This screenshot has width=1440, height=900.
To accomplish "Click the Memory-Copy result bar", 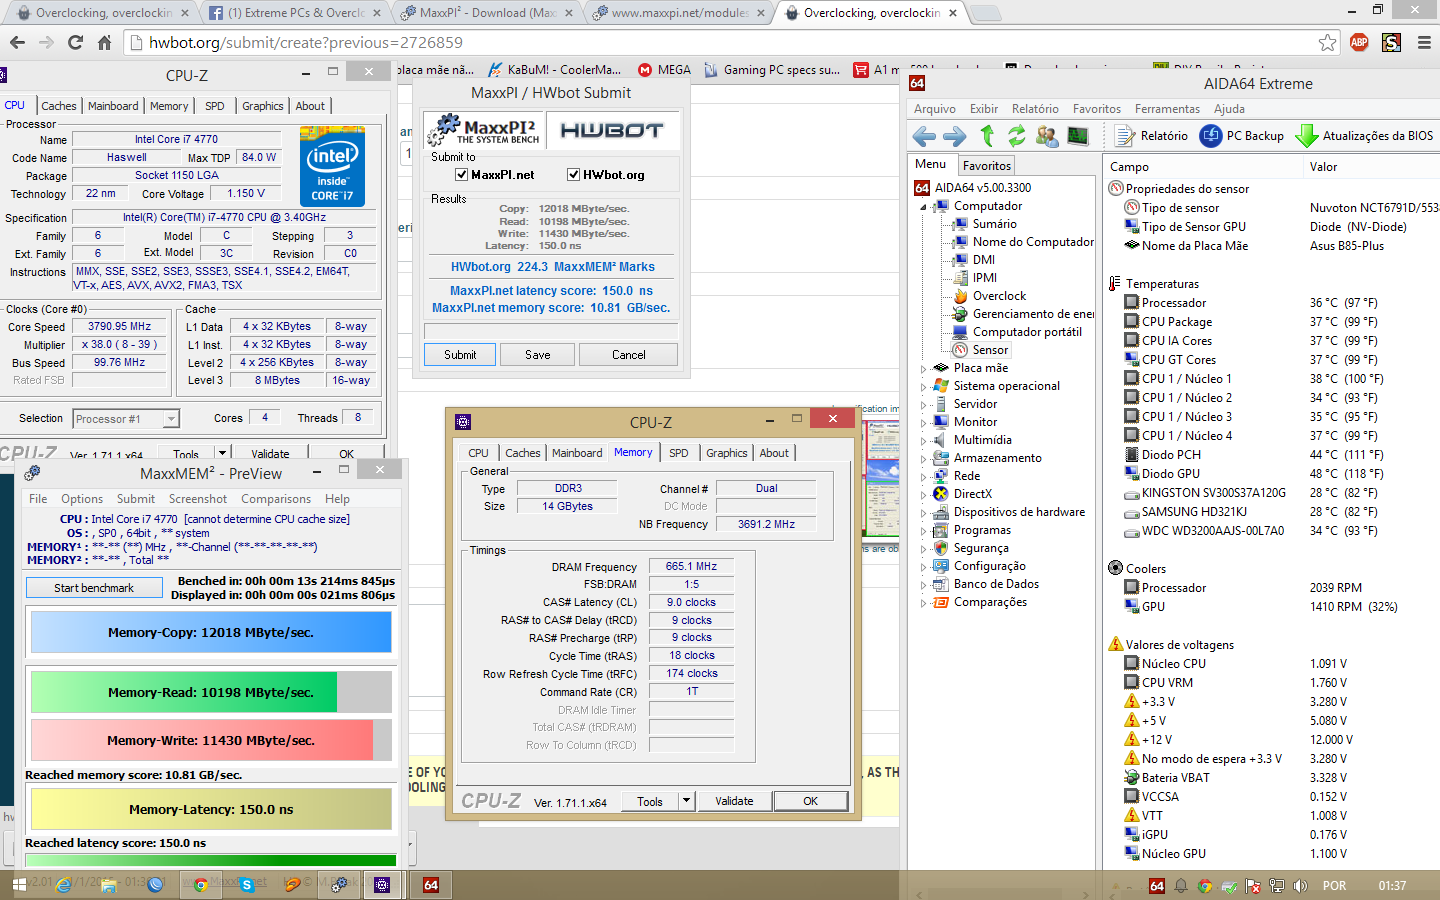I will click(x=211, y=633).
